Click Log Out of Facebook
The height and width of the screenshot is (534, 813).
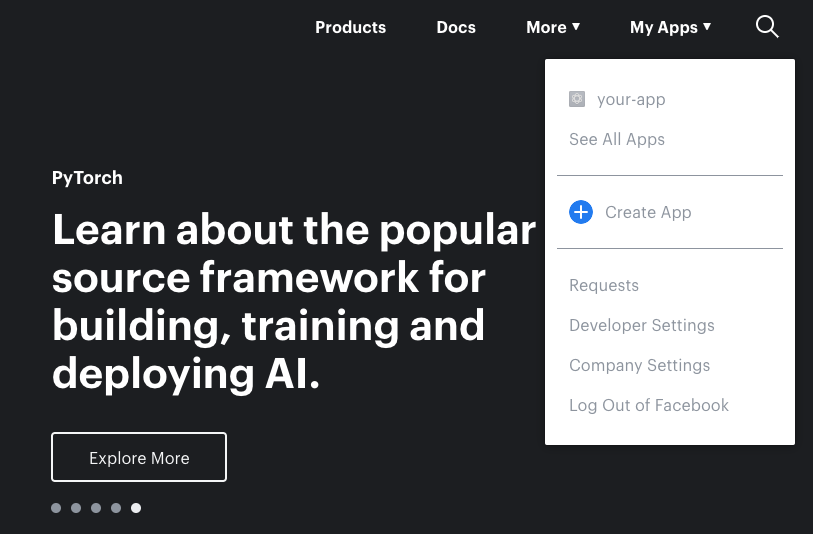point(649,405)
